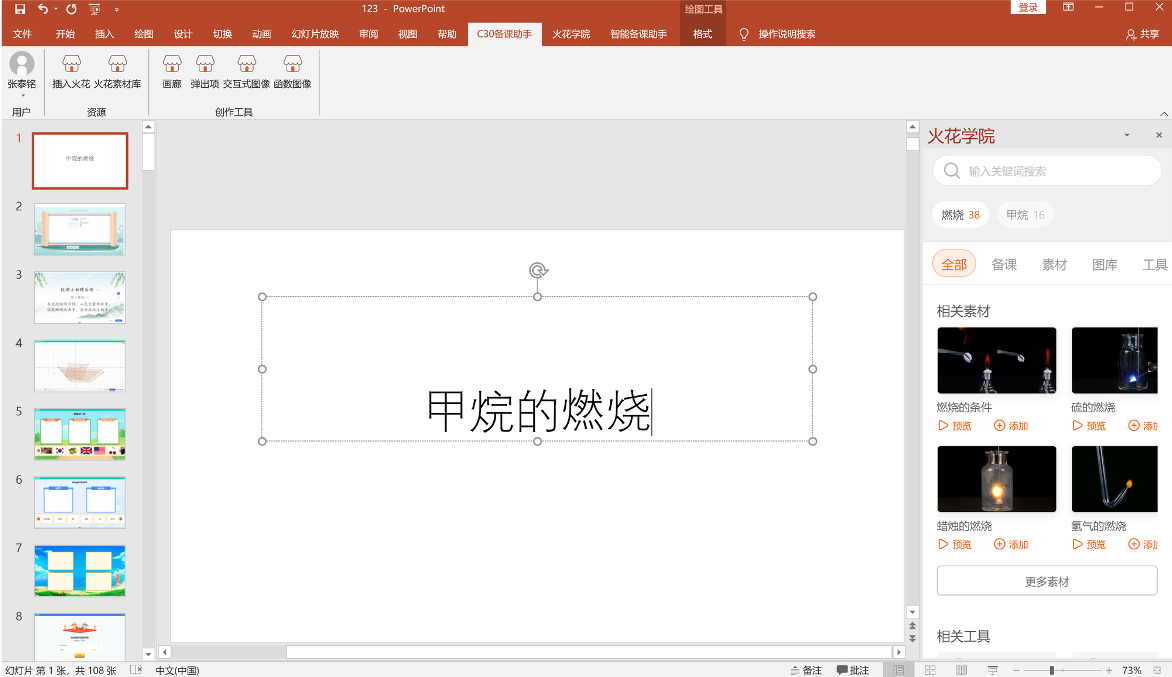The image size is (1172, 677).
Task: Open the 蜡烛的燃烧 material thumbnail
Action: 996,479
